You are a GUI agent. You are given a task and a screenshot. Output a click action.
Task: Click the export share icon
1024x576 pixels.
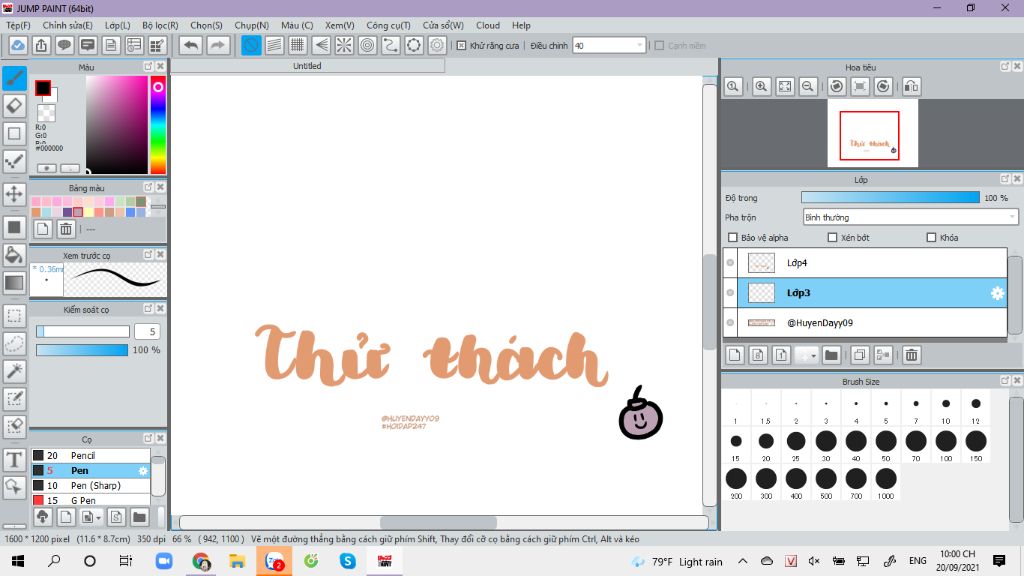point(41,46)
